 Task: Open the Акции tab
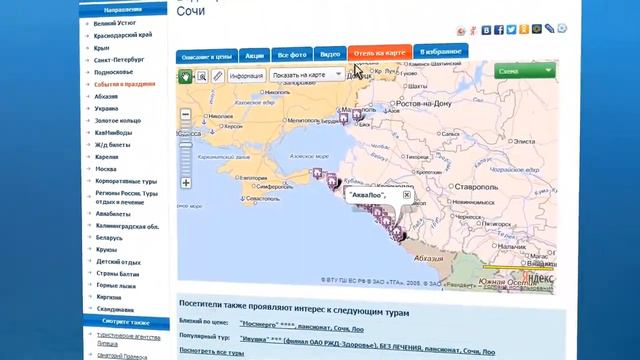(x=254, y=56)
